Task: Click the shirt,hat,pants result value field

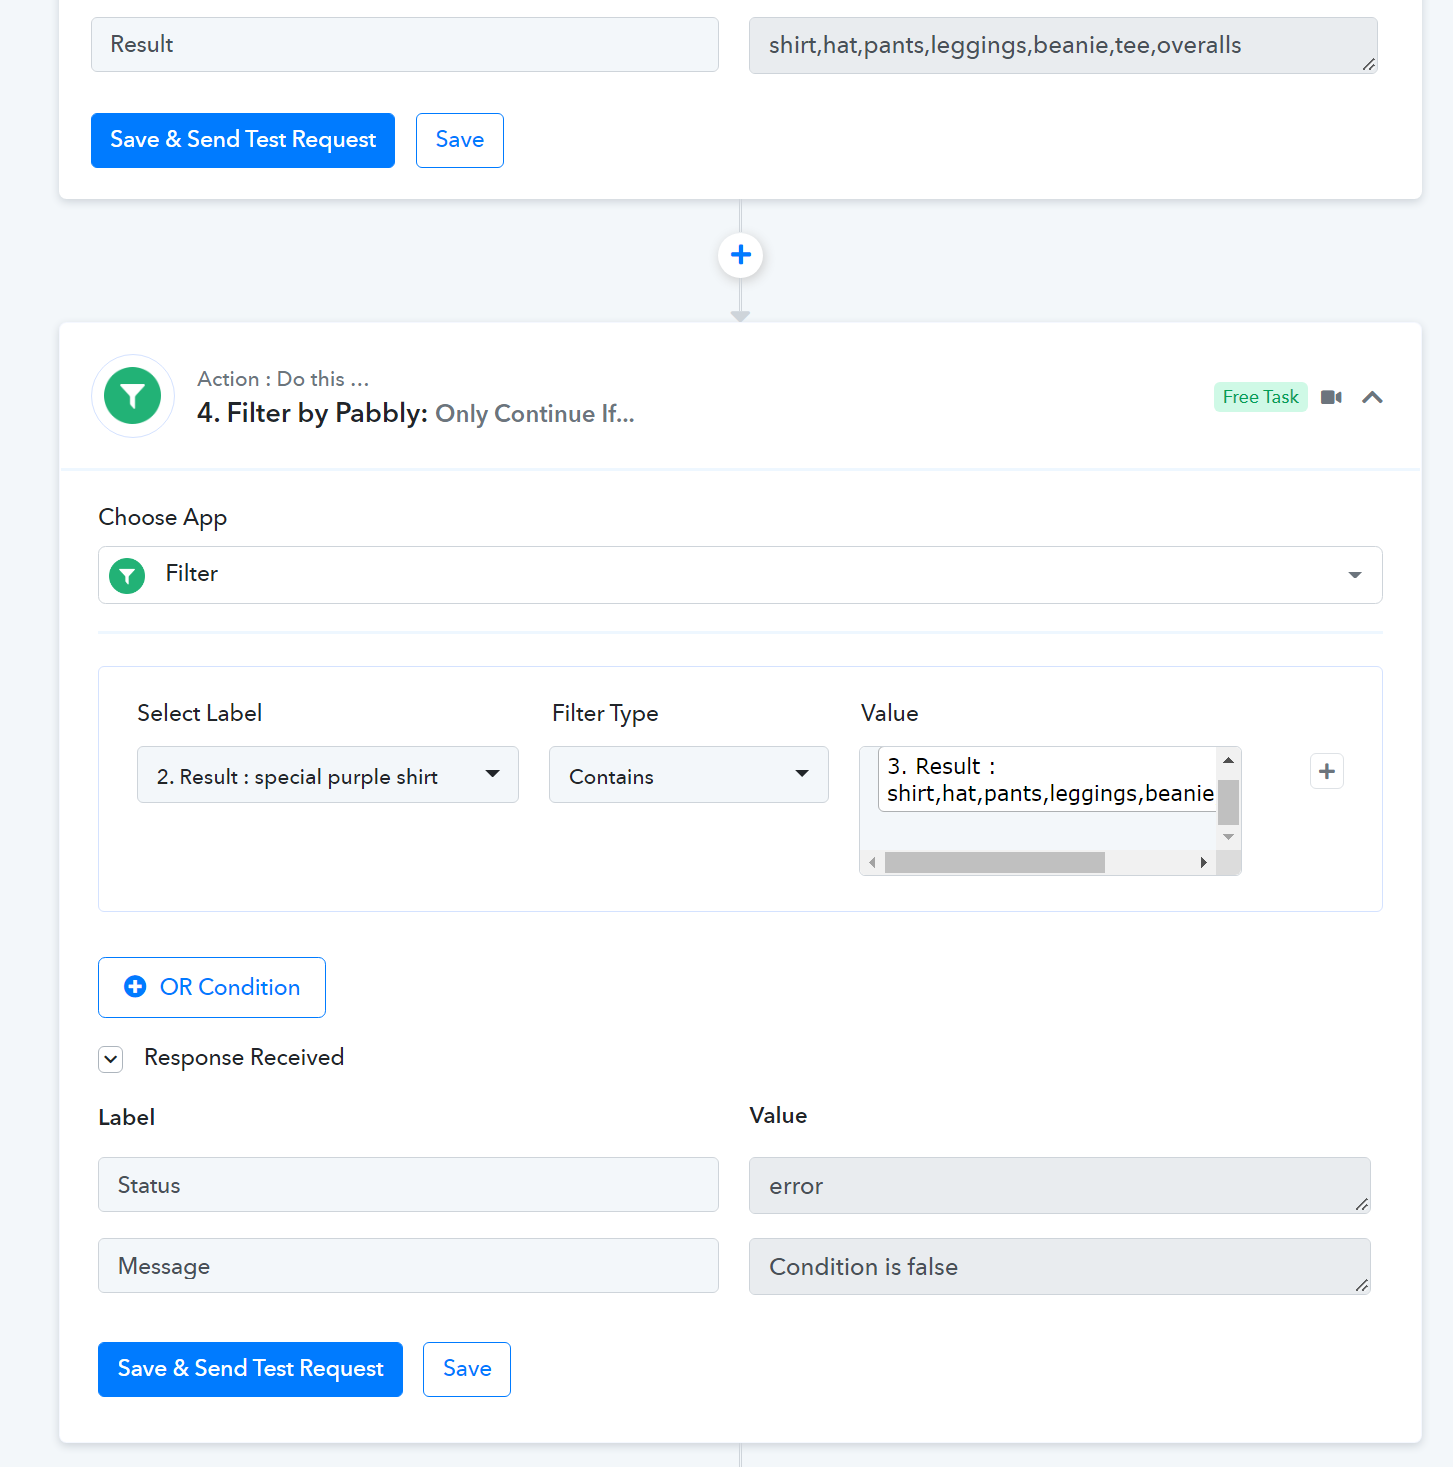Action: click(1063, 45)
